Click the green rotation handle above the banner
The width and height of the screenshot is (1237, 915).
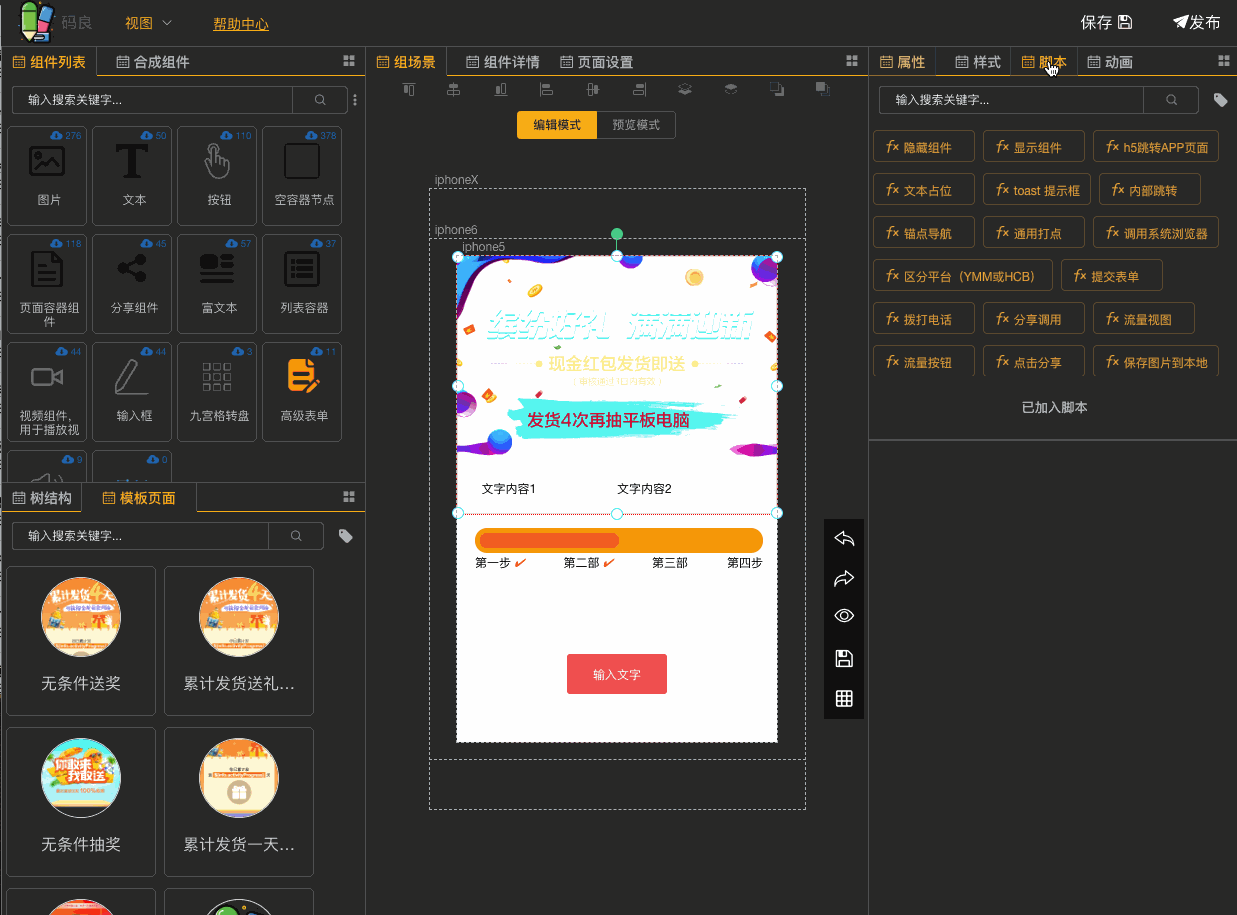617,234
